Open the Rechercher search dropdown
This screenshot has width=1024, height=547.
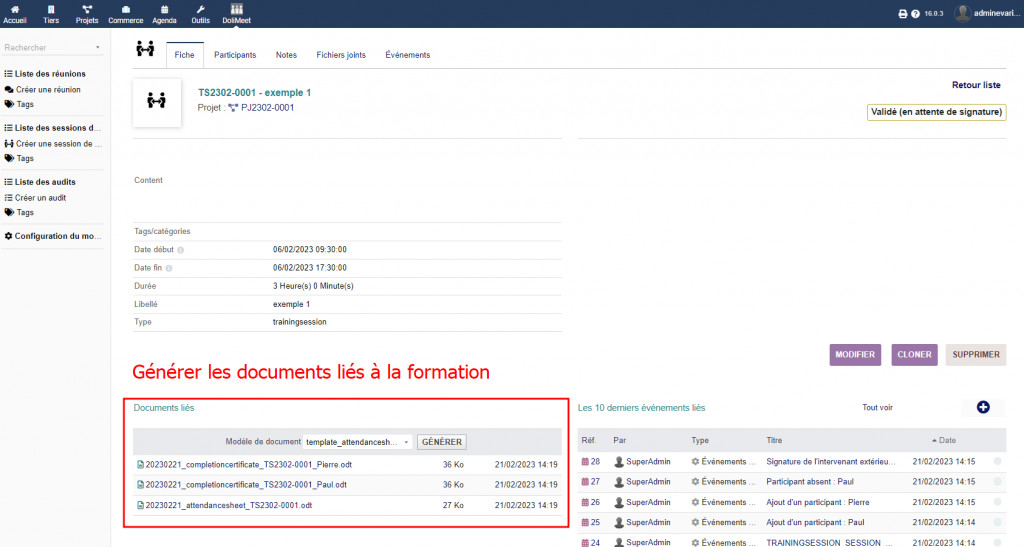click(52, 47)
